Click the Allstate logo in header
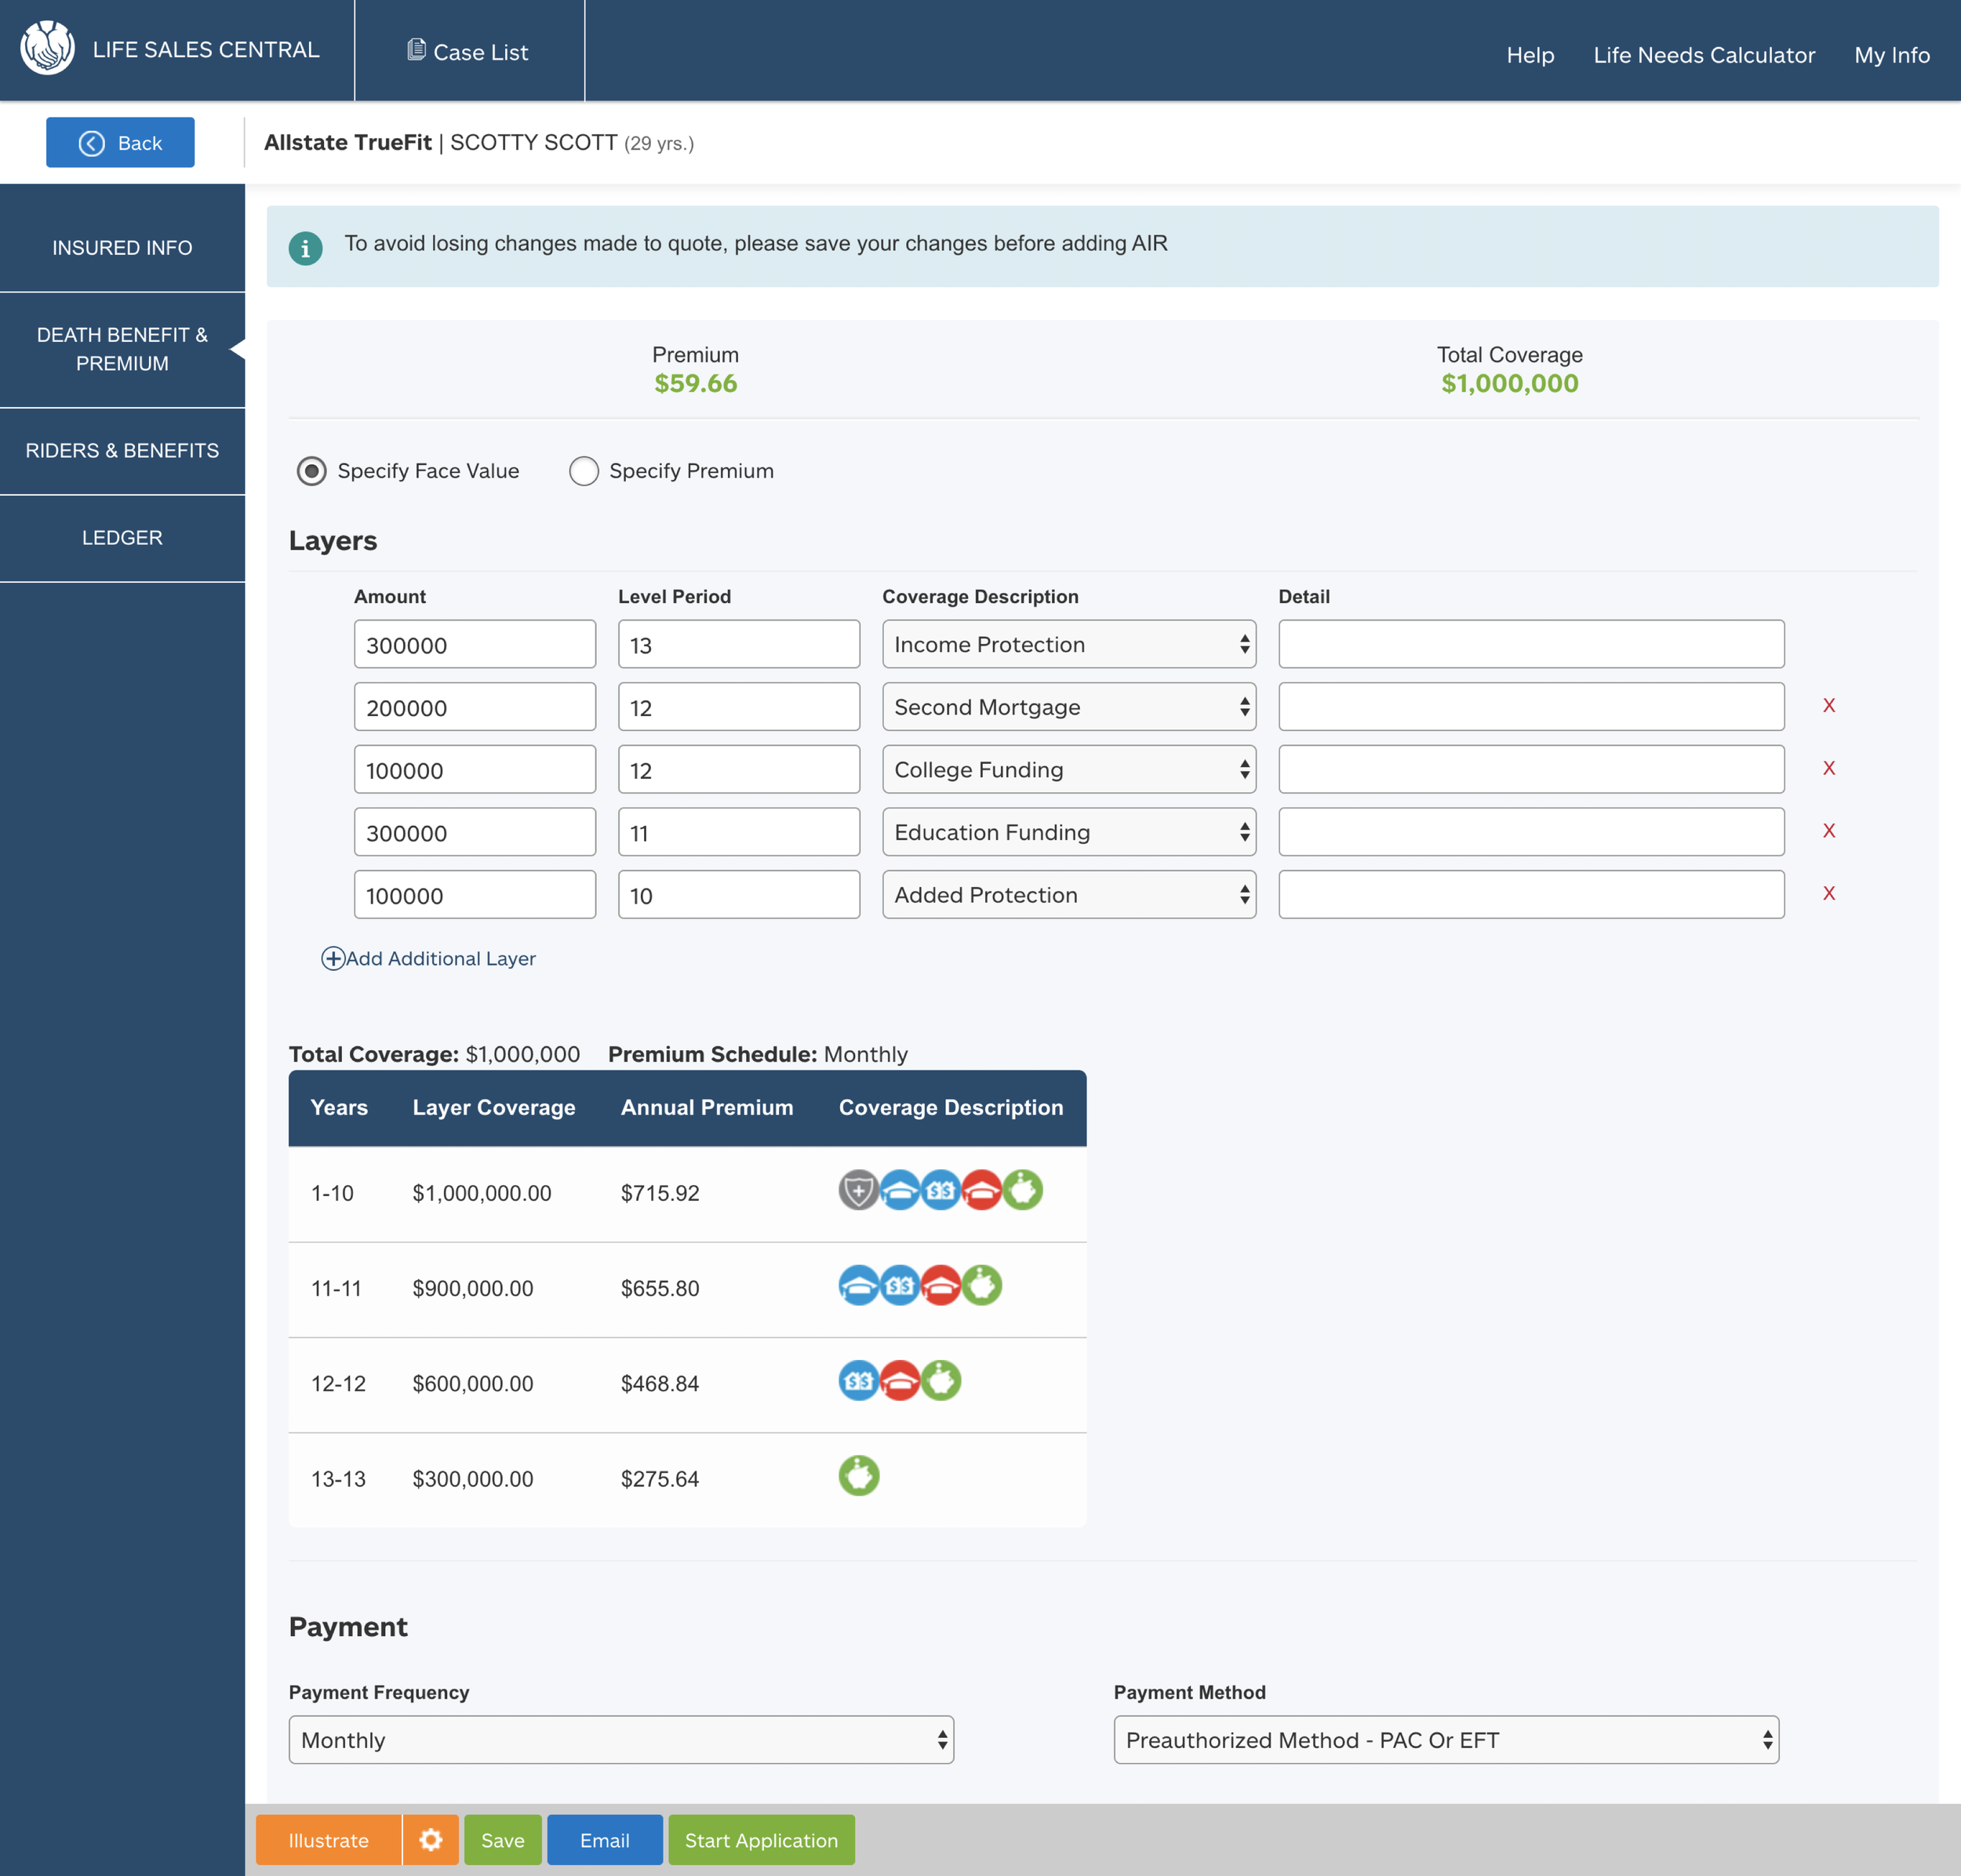Viewport: 1961px width, 1876px height. [x=47, y=49]
